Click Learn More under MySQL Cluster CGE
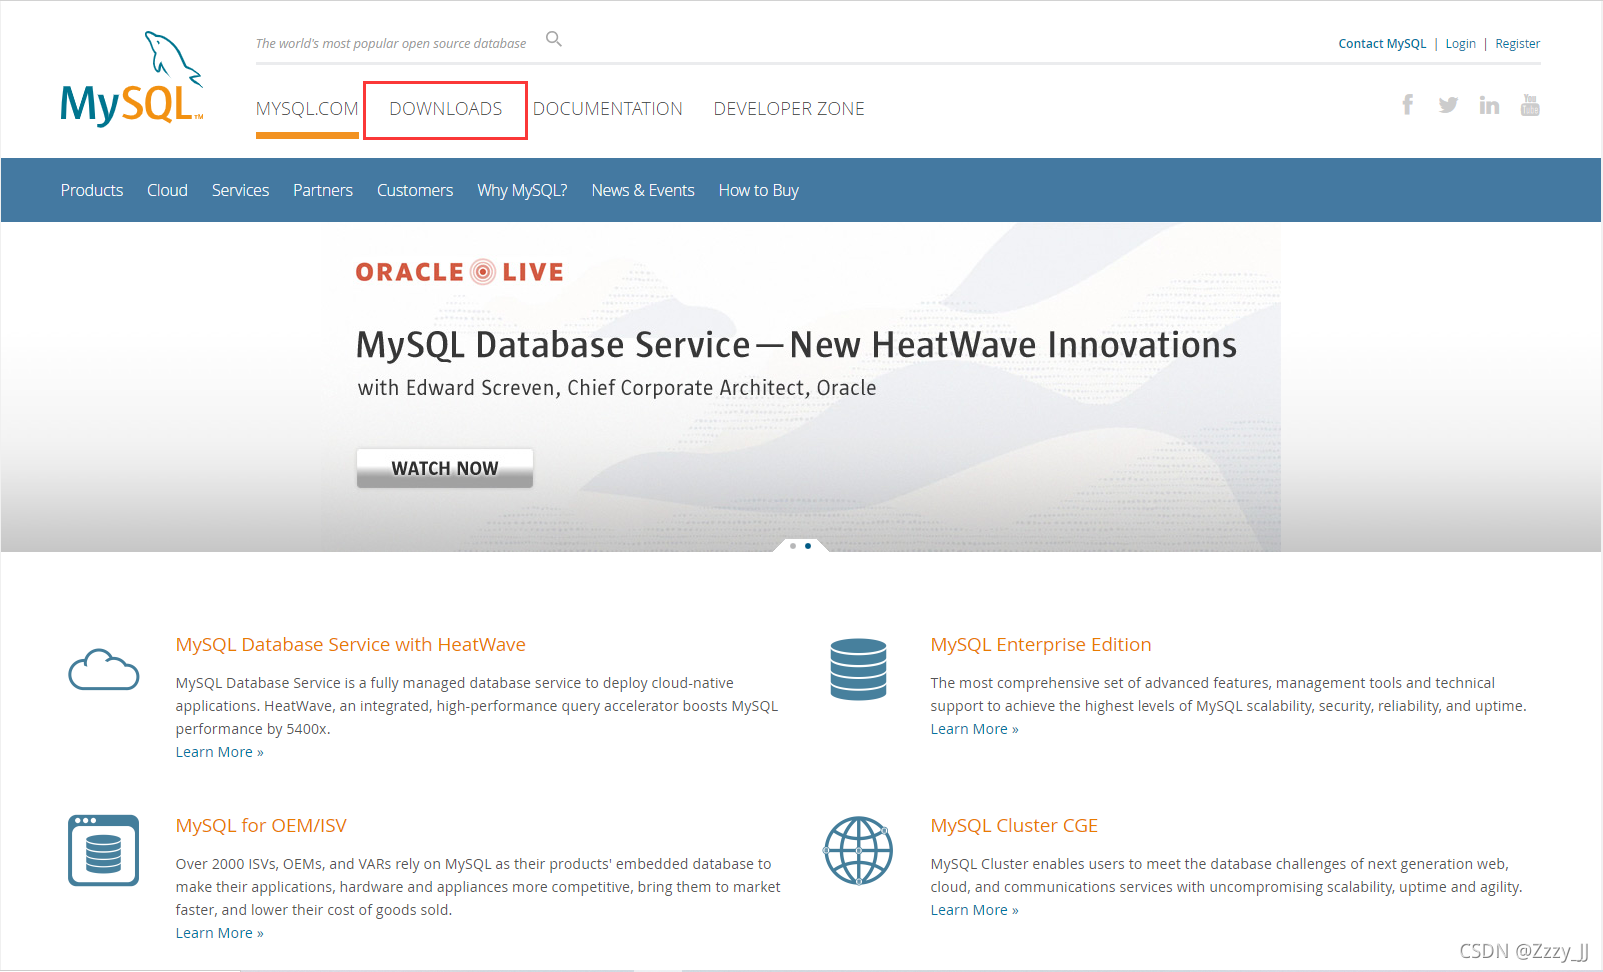The image size is (1603, 972). [974, 910]
